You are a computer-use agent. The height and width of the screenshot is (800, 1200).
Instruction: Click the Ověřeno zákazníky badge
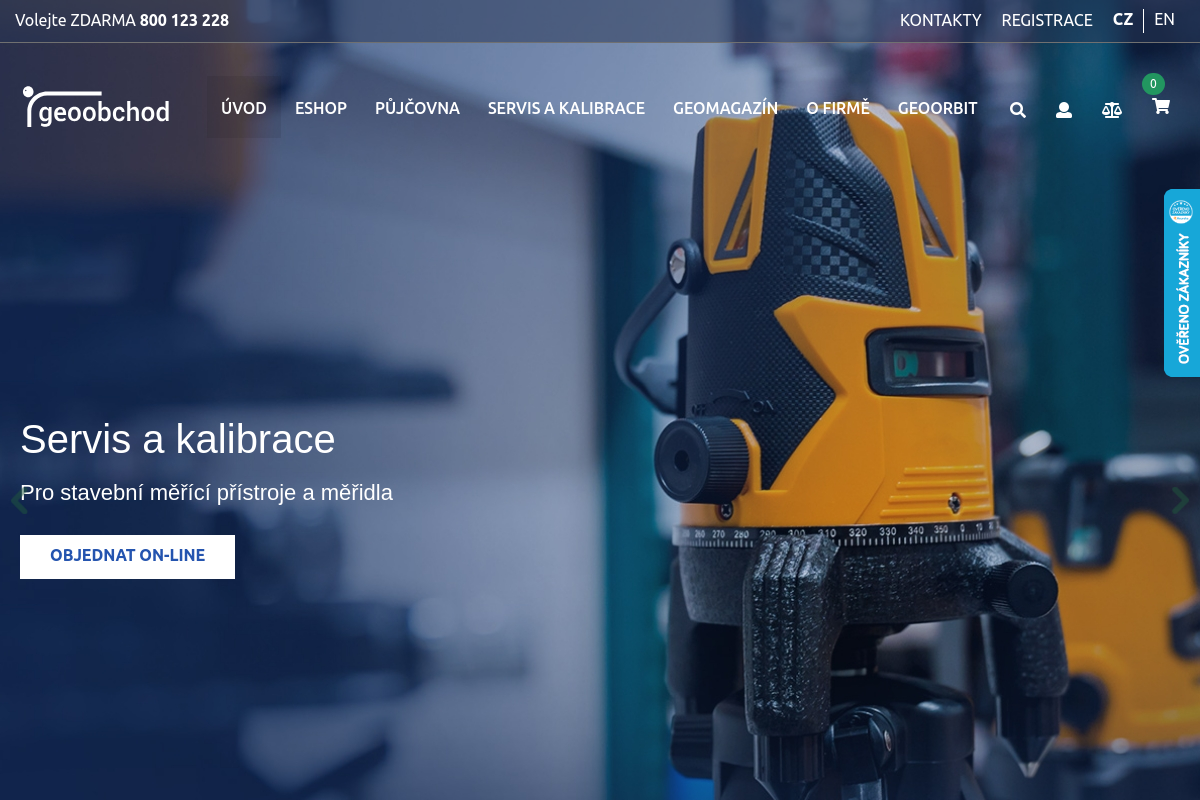pyautogui.click(x=1182, y=283)
